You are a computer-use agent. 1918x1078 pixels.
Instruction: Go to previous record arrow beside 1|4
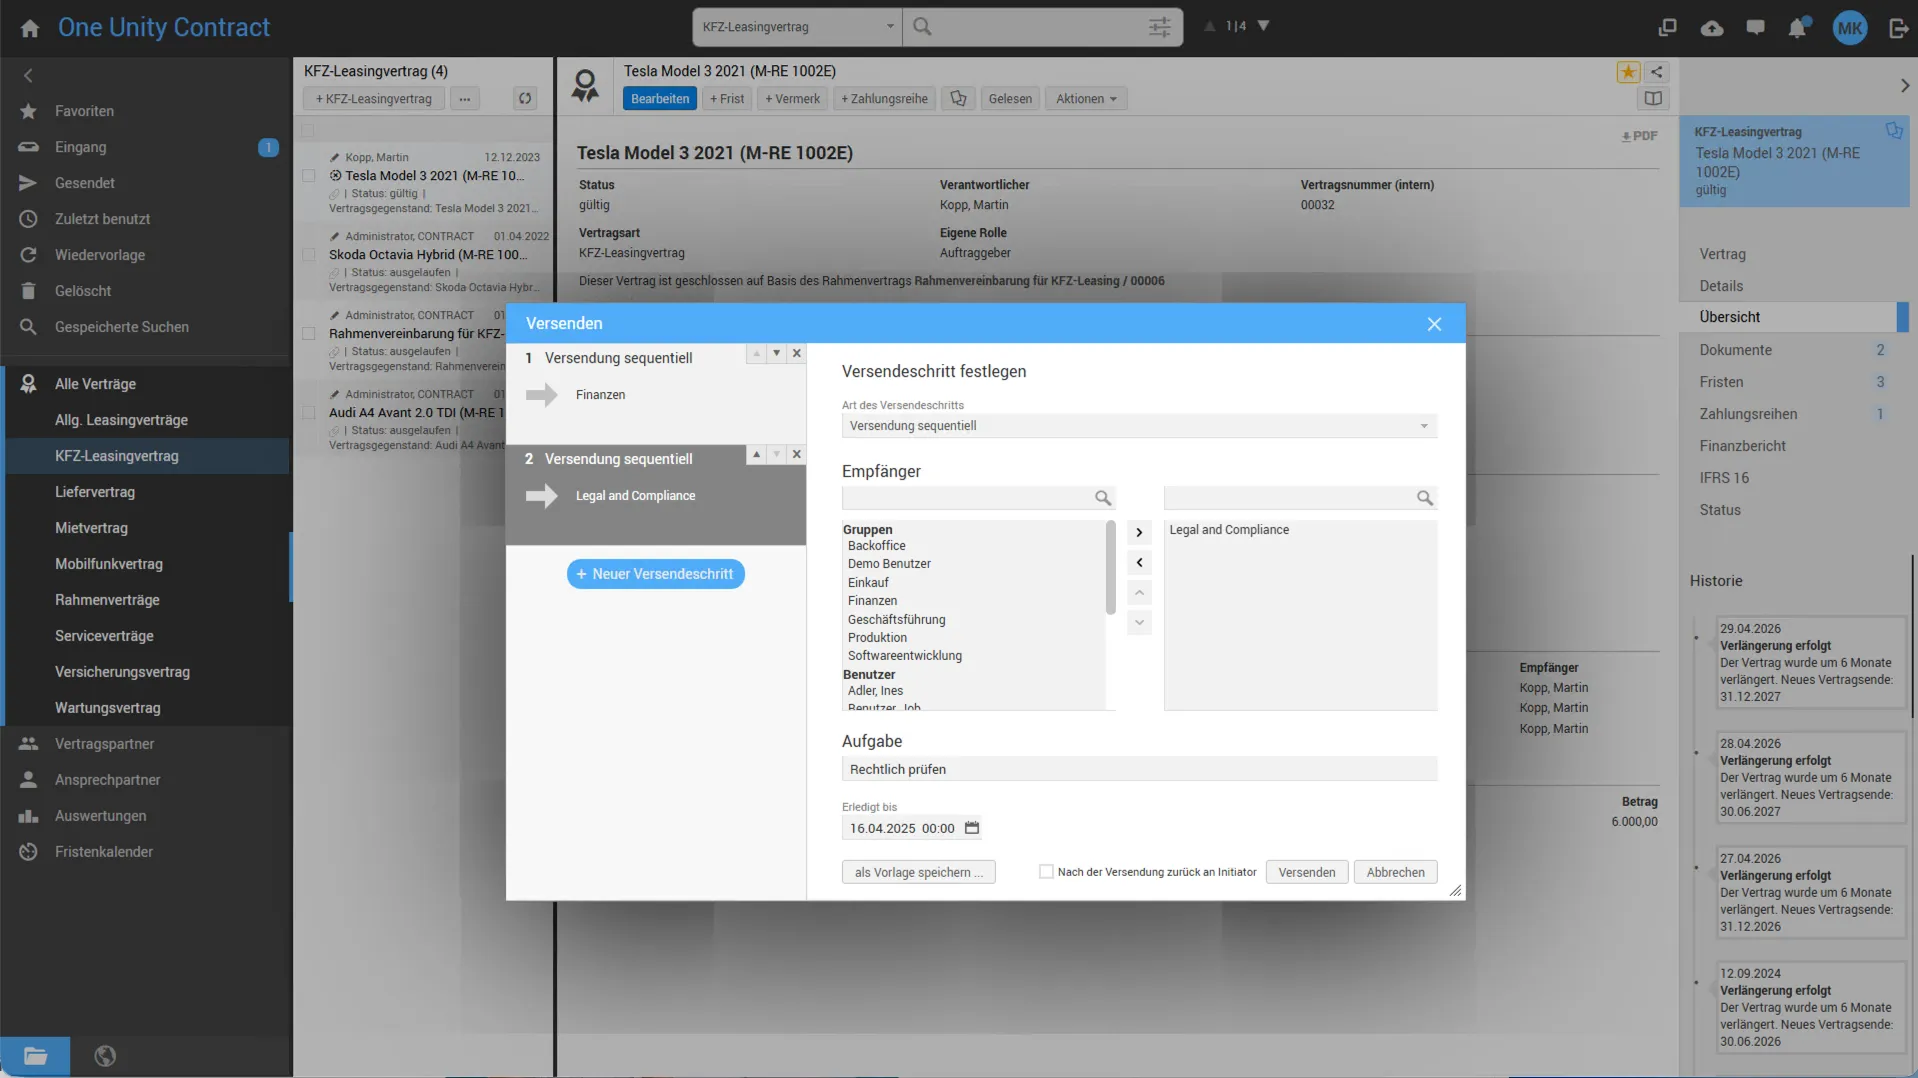click(1210, 26)
